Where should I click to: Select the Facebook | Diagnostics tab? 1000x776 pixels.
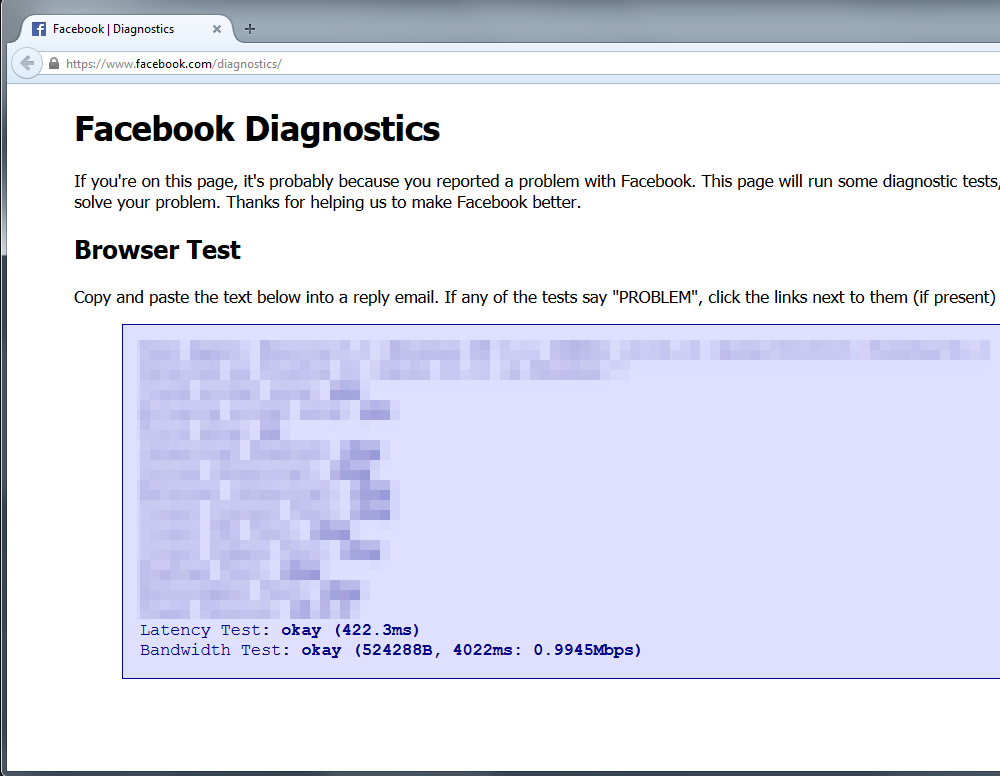(x=128, y=29)
